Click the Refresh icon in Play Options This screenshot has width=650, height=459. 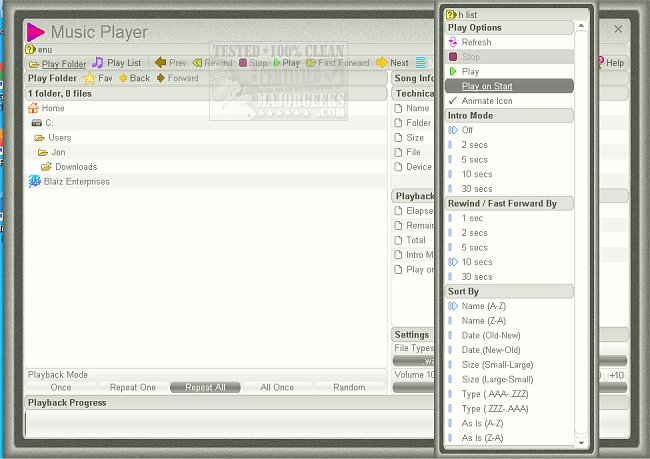coord(453,42)
